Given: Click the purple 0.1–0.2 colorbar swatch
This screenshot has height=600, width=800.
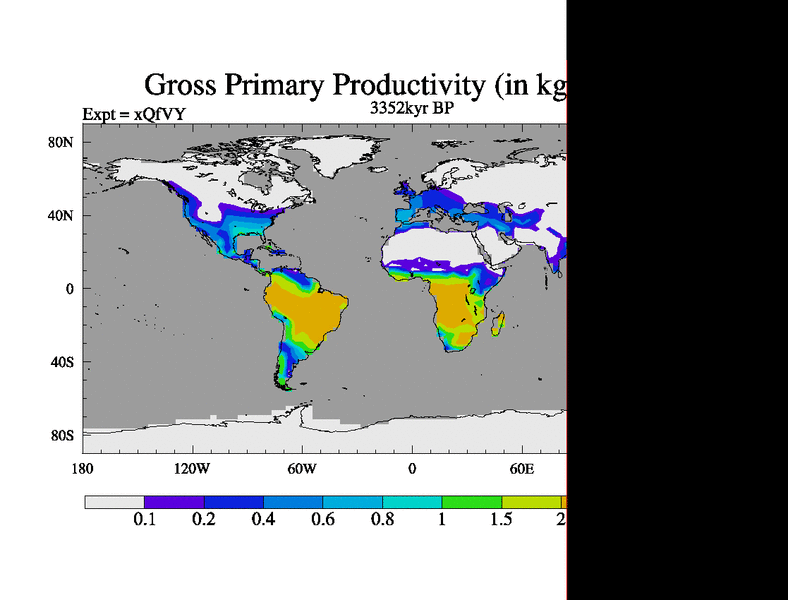Looking at the screenshot, I should tap(174, 502).
